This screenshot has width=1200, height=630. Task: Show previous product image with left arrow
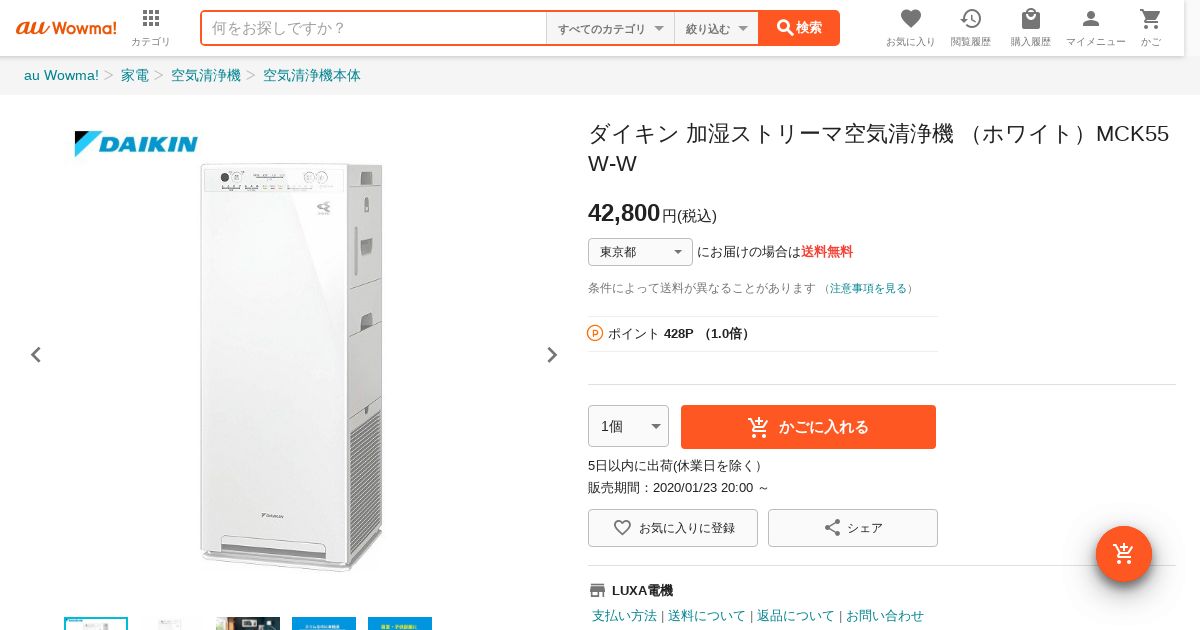(36, 355)
